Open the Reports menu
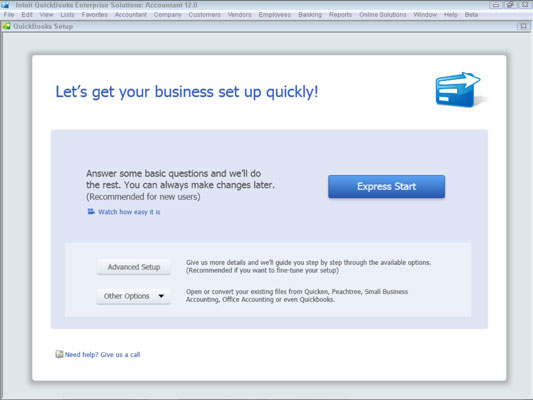533x400 pixels. (340, 15)
